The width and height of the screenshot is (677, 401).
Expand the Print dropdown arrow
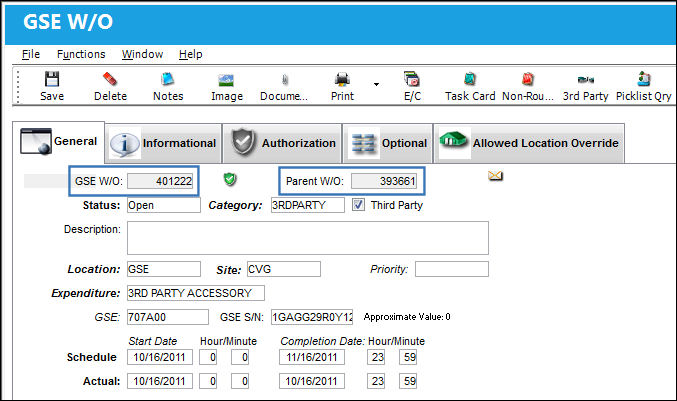(376, 85)
